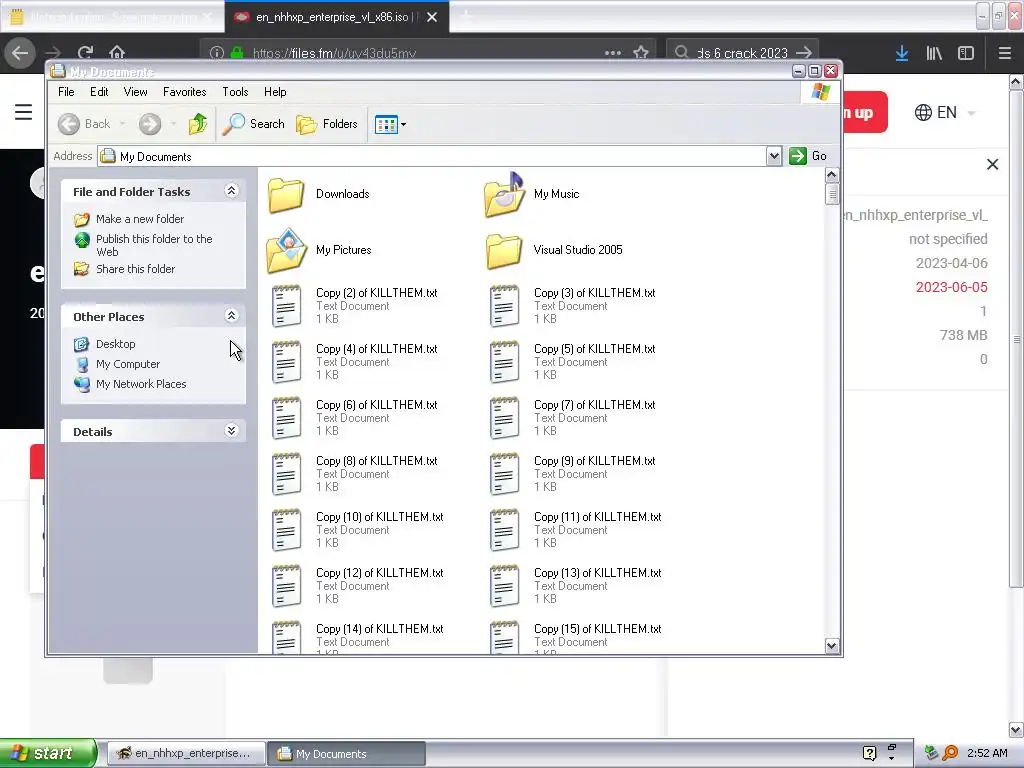
Task: Open the EN language dropdown on webpage
Action: [944, 112]
